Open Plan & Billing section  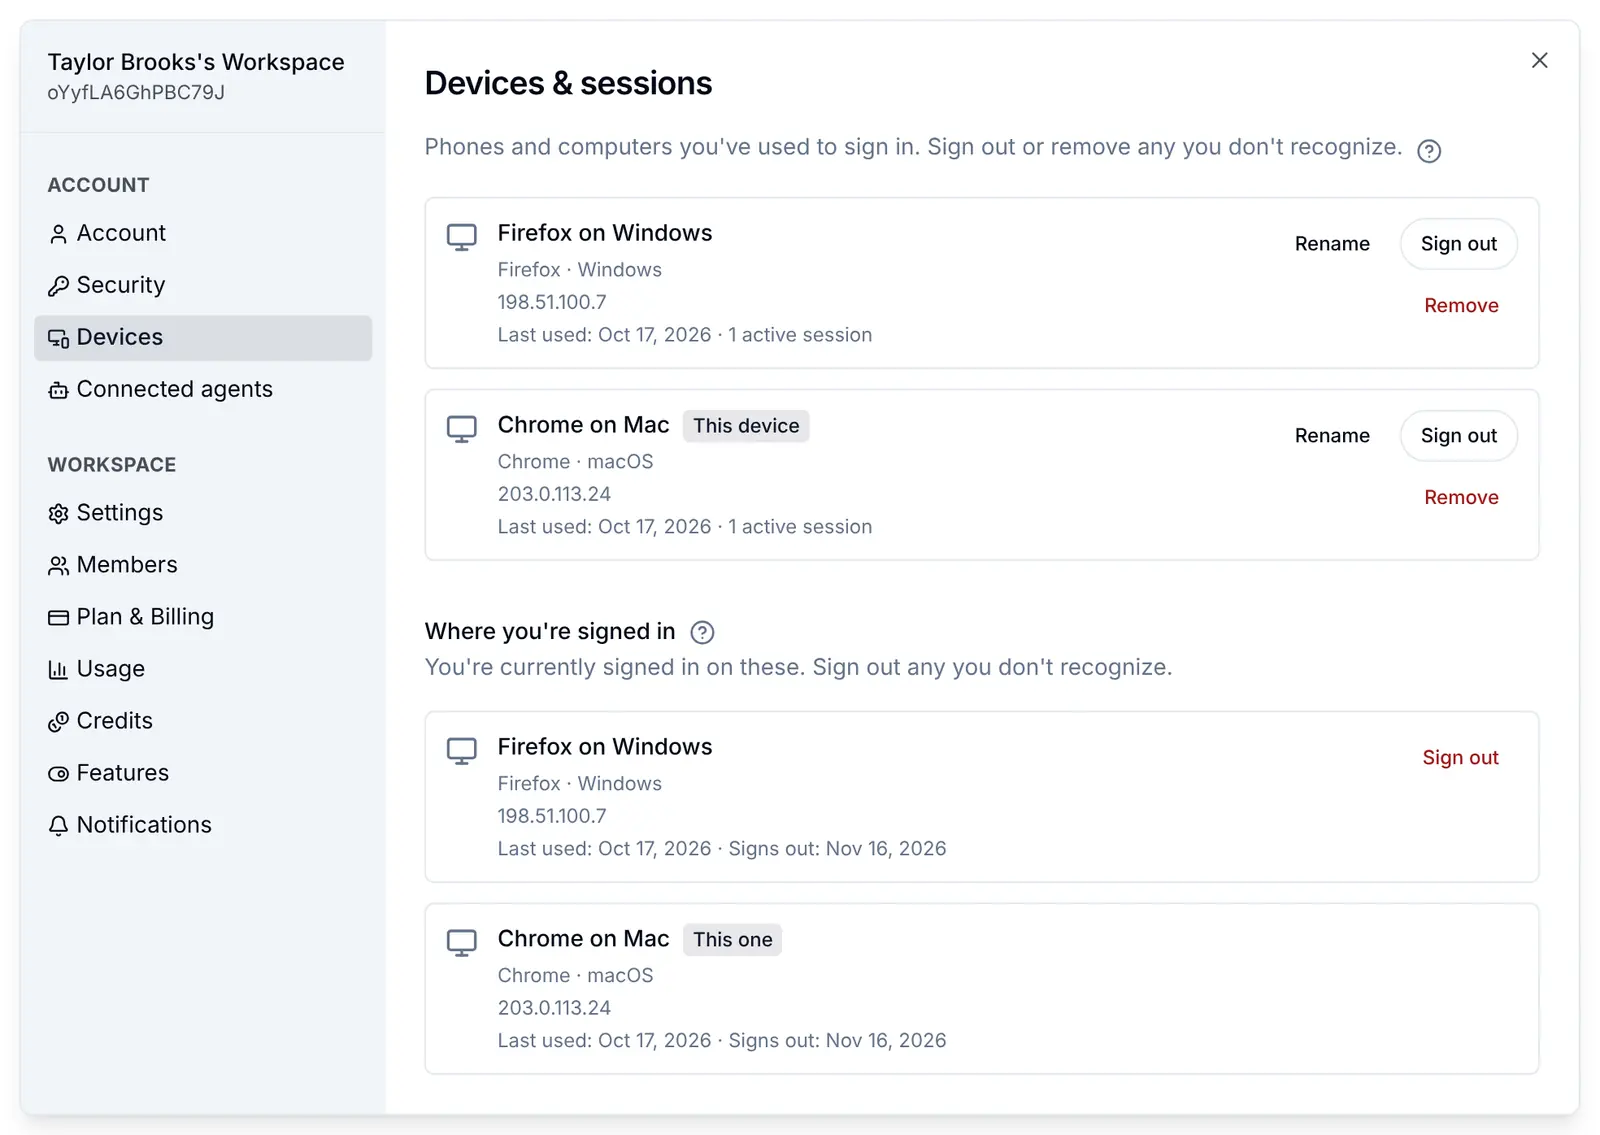pos(203,616)
